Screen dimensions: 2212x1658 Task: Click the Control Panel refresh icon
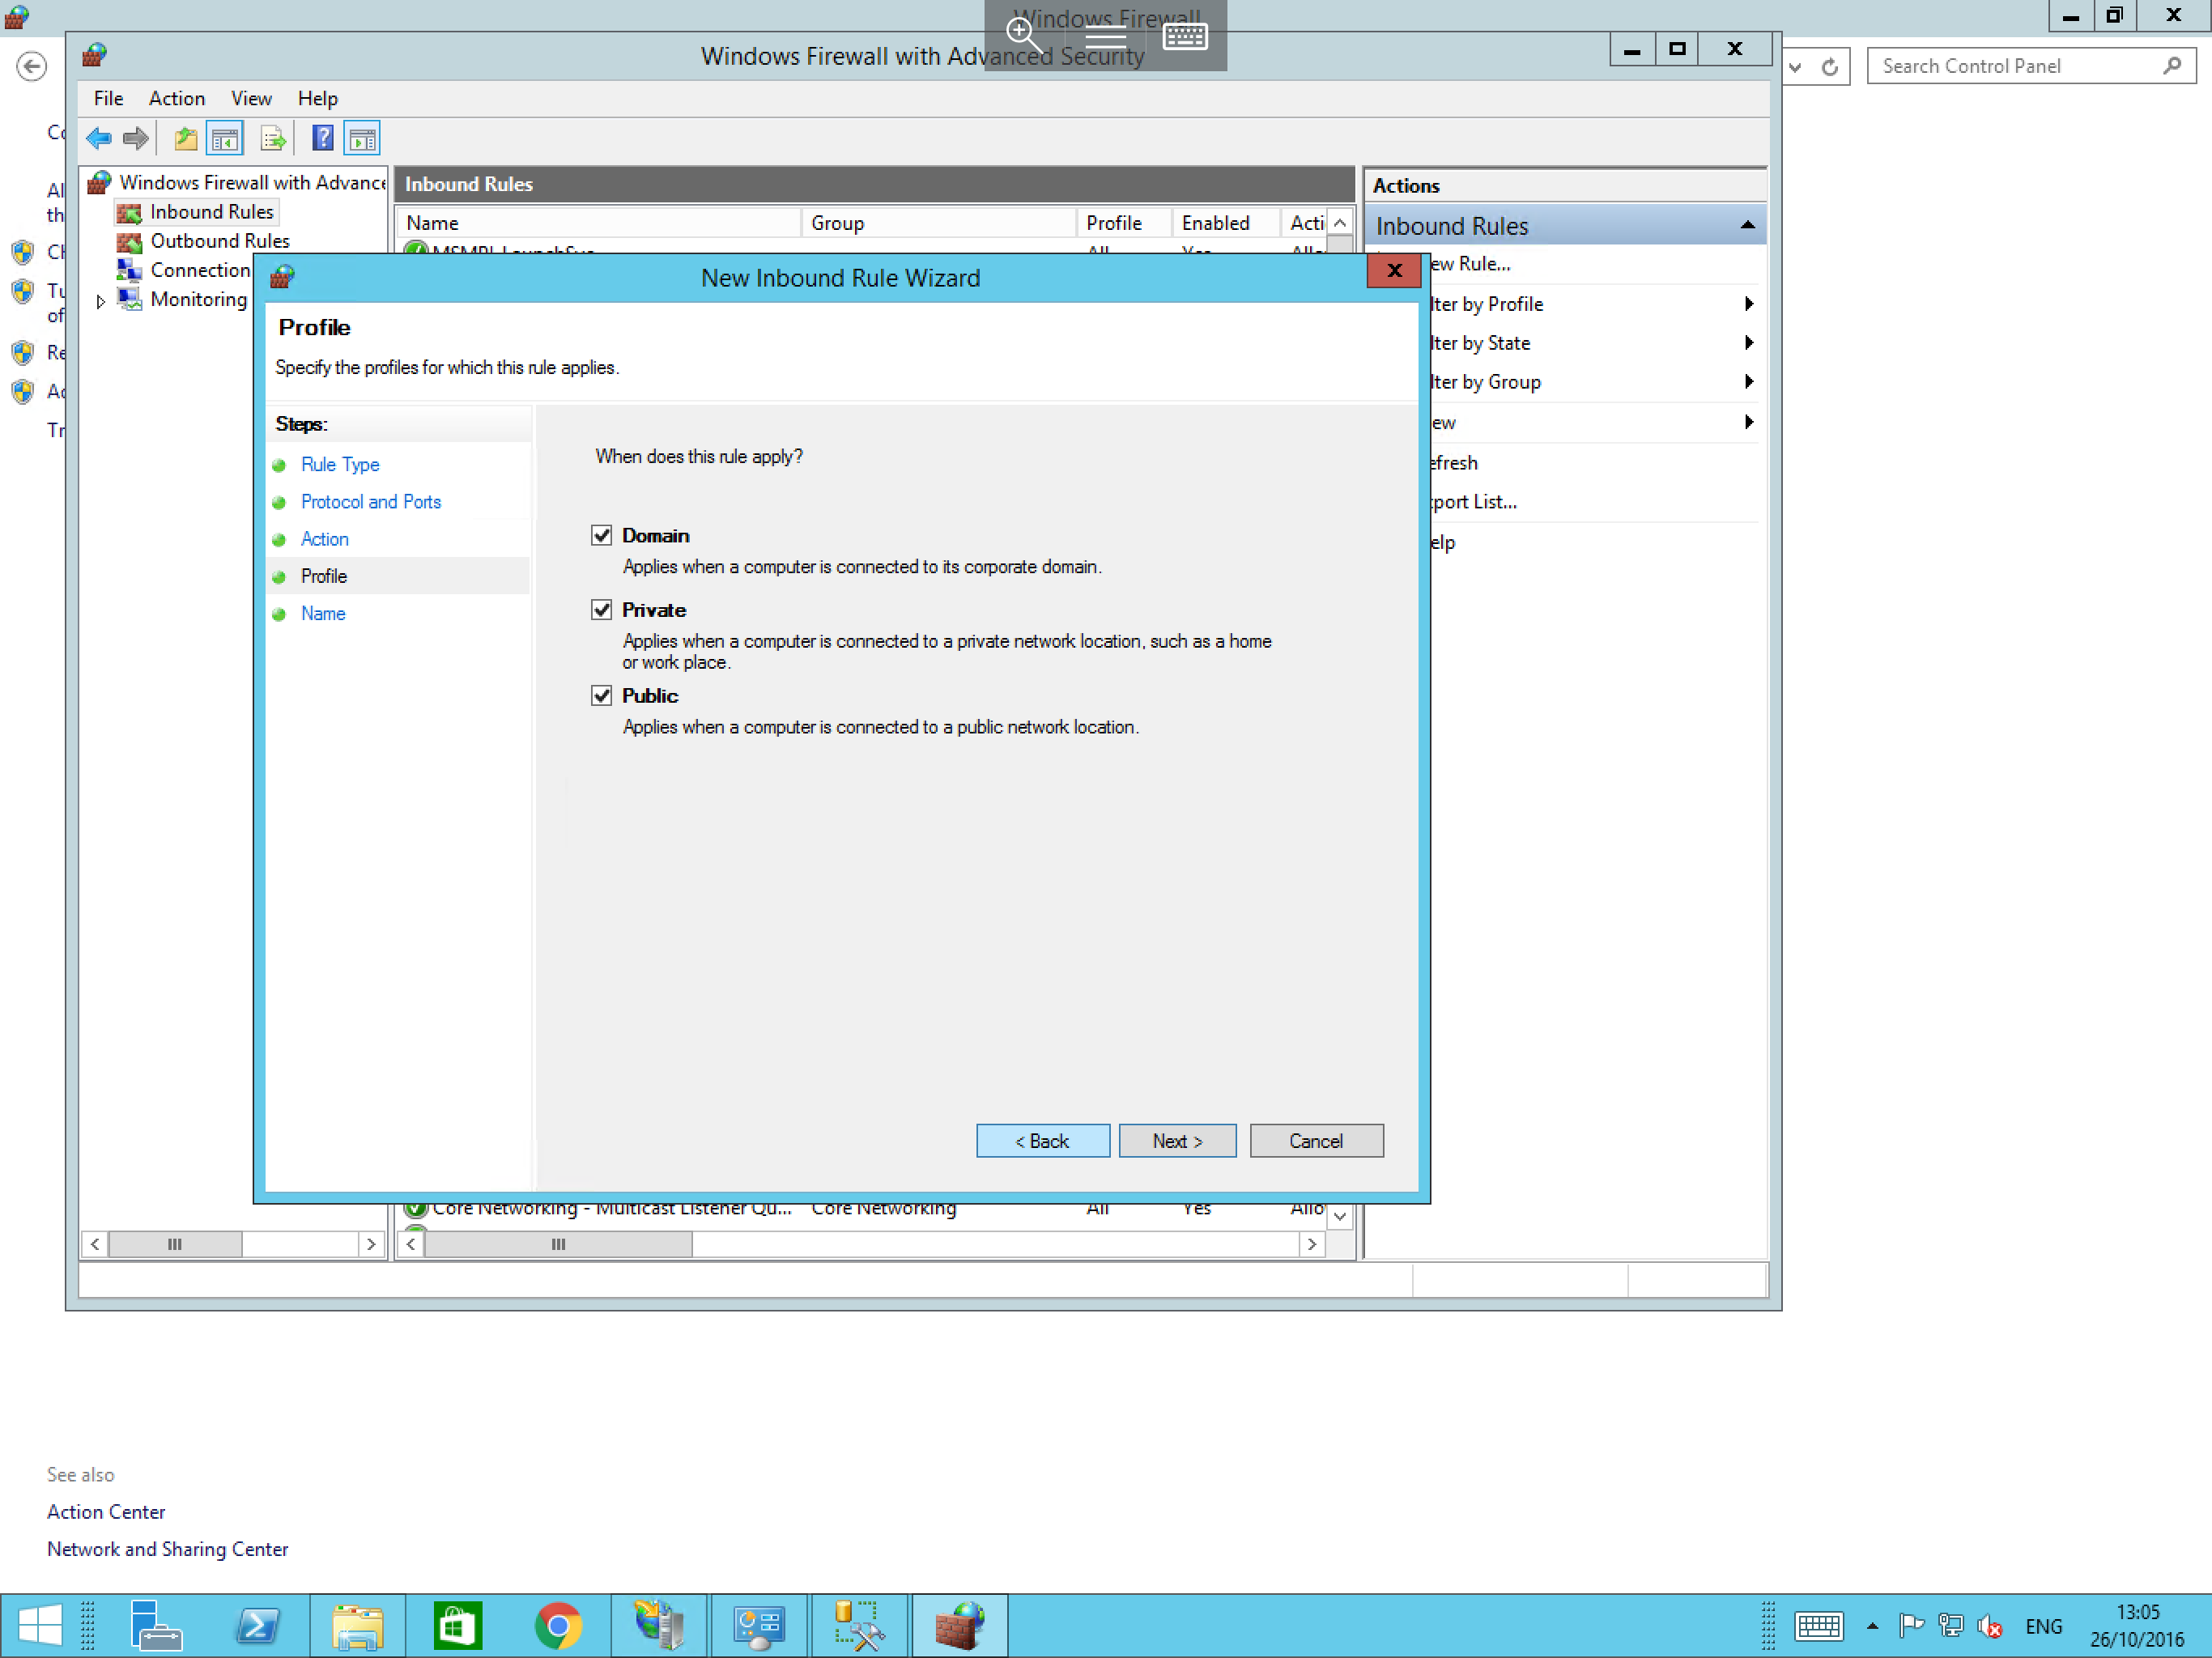1829,66
